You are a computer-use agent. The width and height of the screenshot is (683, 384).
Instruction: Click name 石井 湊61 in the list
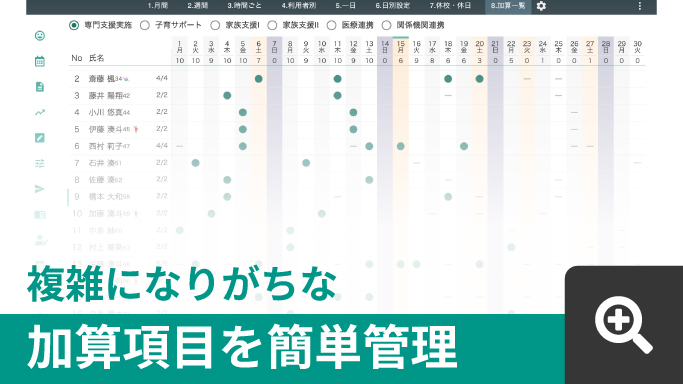pyautogui.click(x=105, y=163)
